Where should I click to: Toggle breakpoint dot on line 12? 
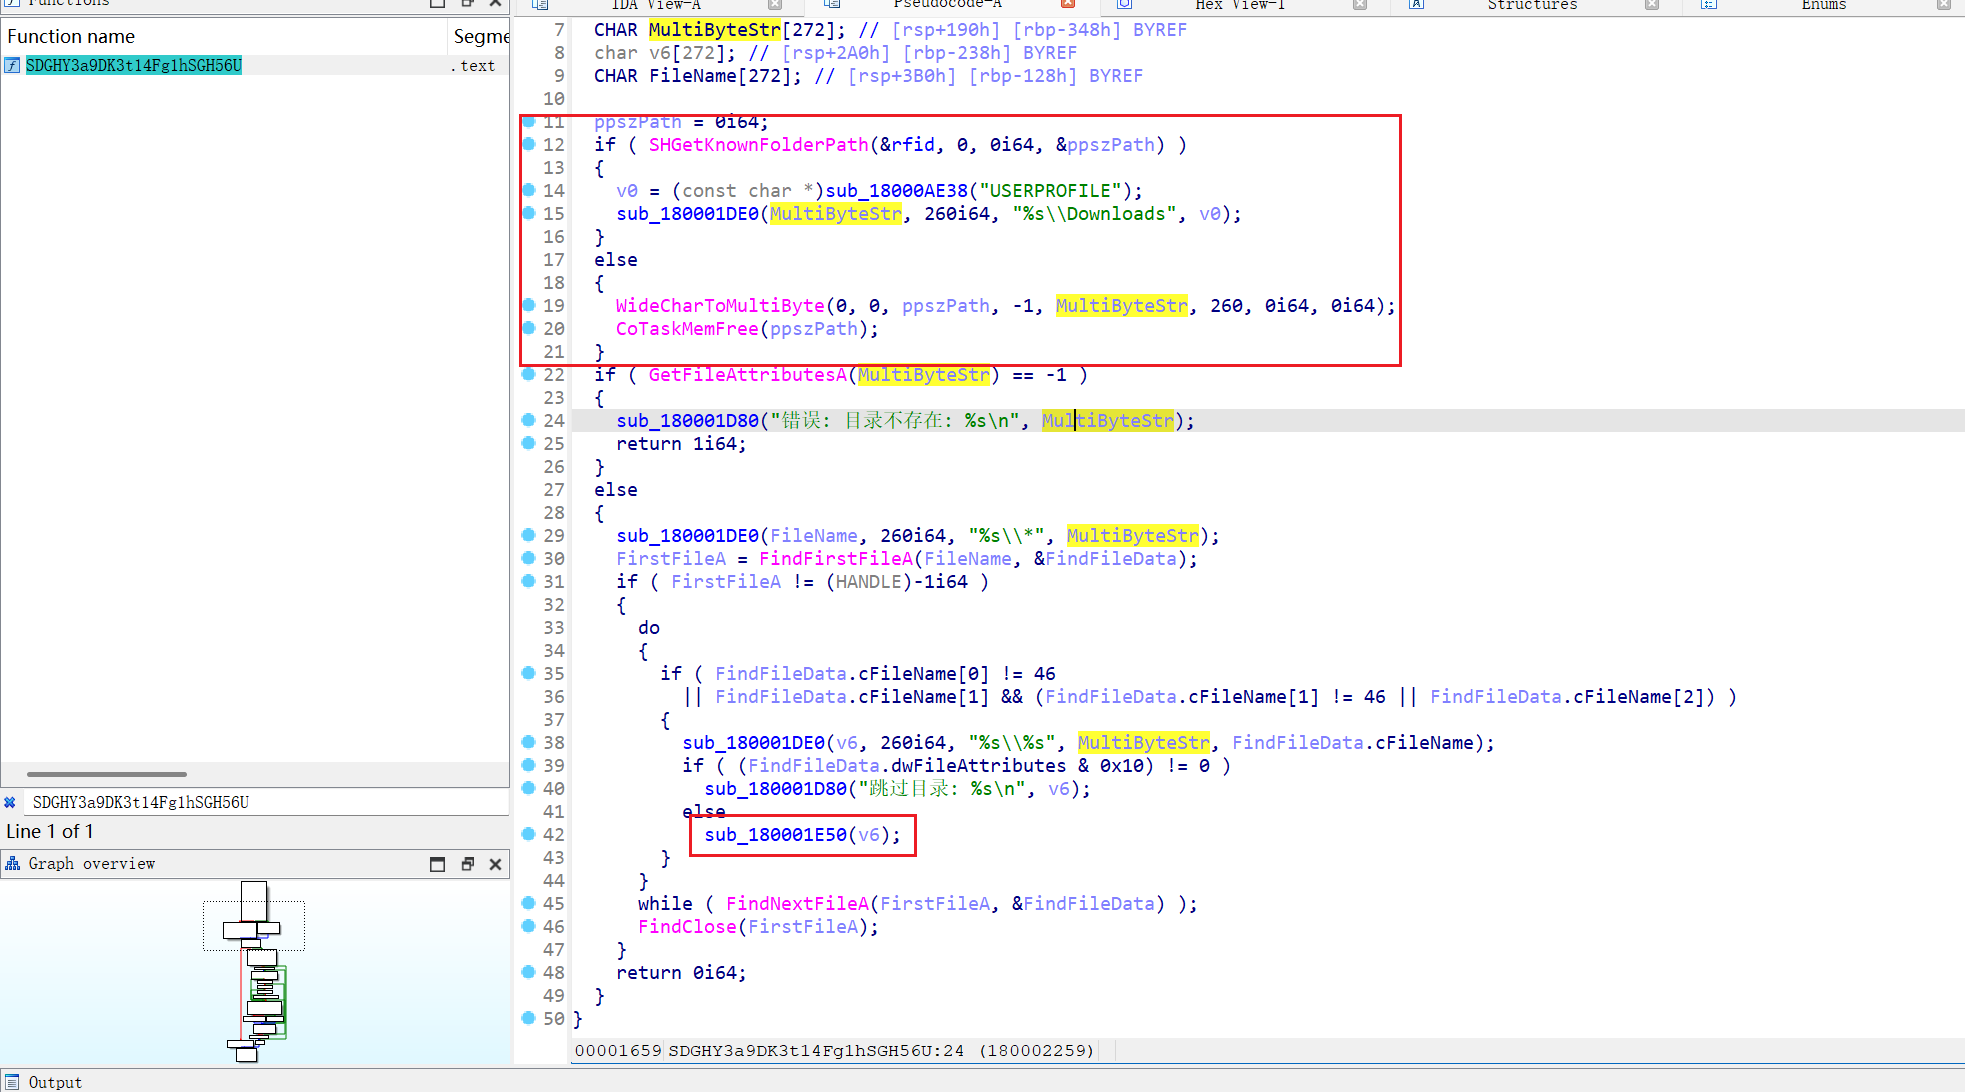pyautogui.click(x=529, y=144)
